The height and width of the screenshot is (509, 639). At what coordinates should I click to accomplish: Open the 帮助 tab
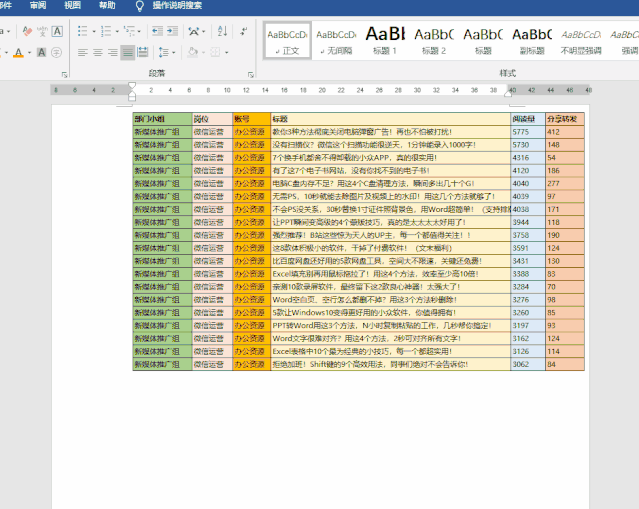point(107,6)
